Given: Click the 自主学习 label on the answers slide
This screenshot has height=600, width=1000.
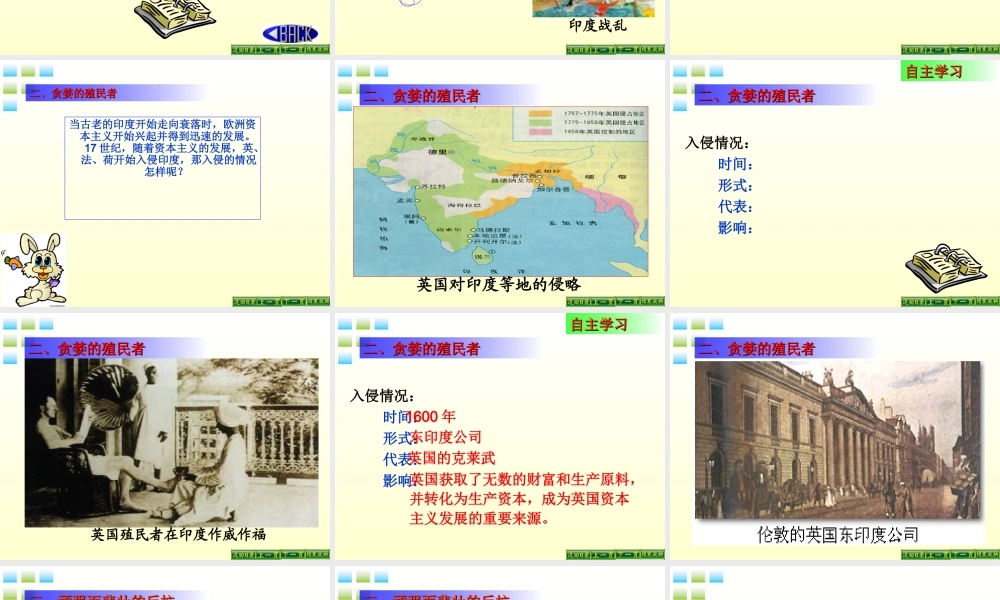Looking at the screenshot, I should (x=599, y=325).
